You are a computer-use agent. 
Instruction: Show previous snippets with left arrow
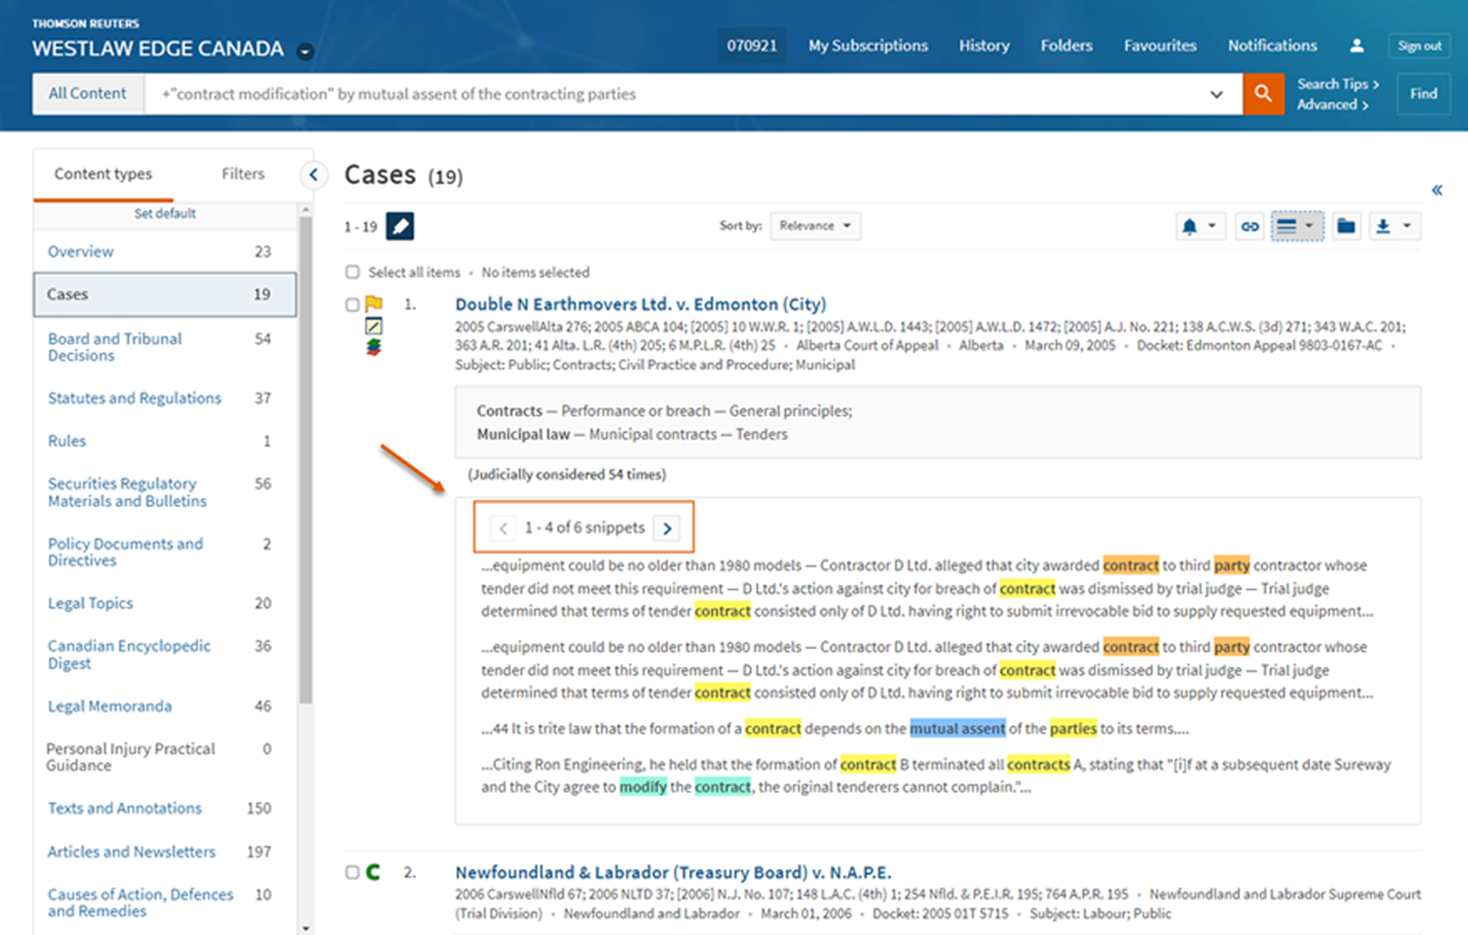[503, 528]
